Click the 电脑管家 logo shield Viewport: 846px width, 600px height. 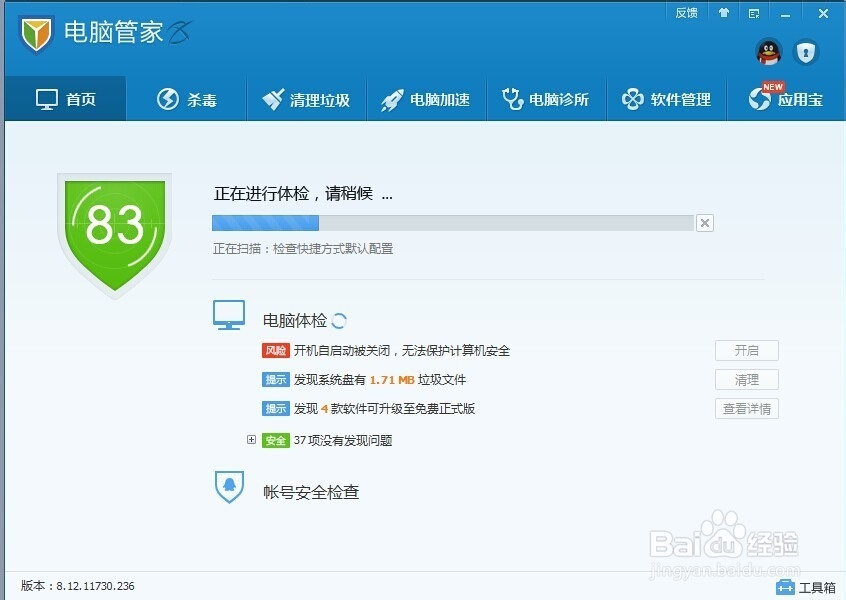pos(36,34)
